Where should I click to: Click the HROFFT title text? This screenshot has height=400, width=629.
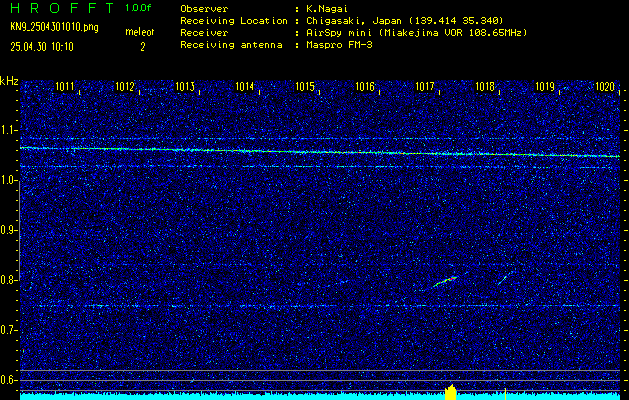62,8
